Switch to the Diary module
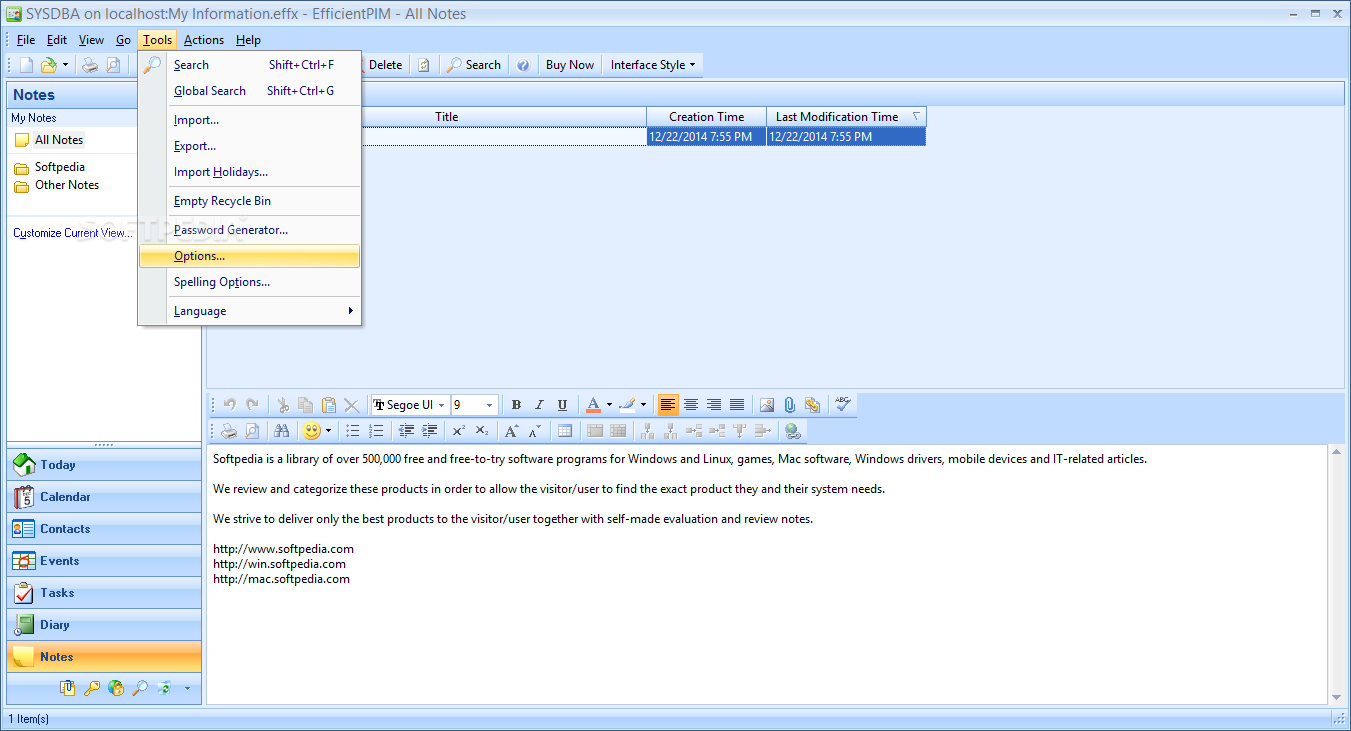 coord(104,625)
